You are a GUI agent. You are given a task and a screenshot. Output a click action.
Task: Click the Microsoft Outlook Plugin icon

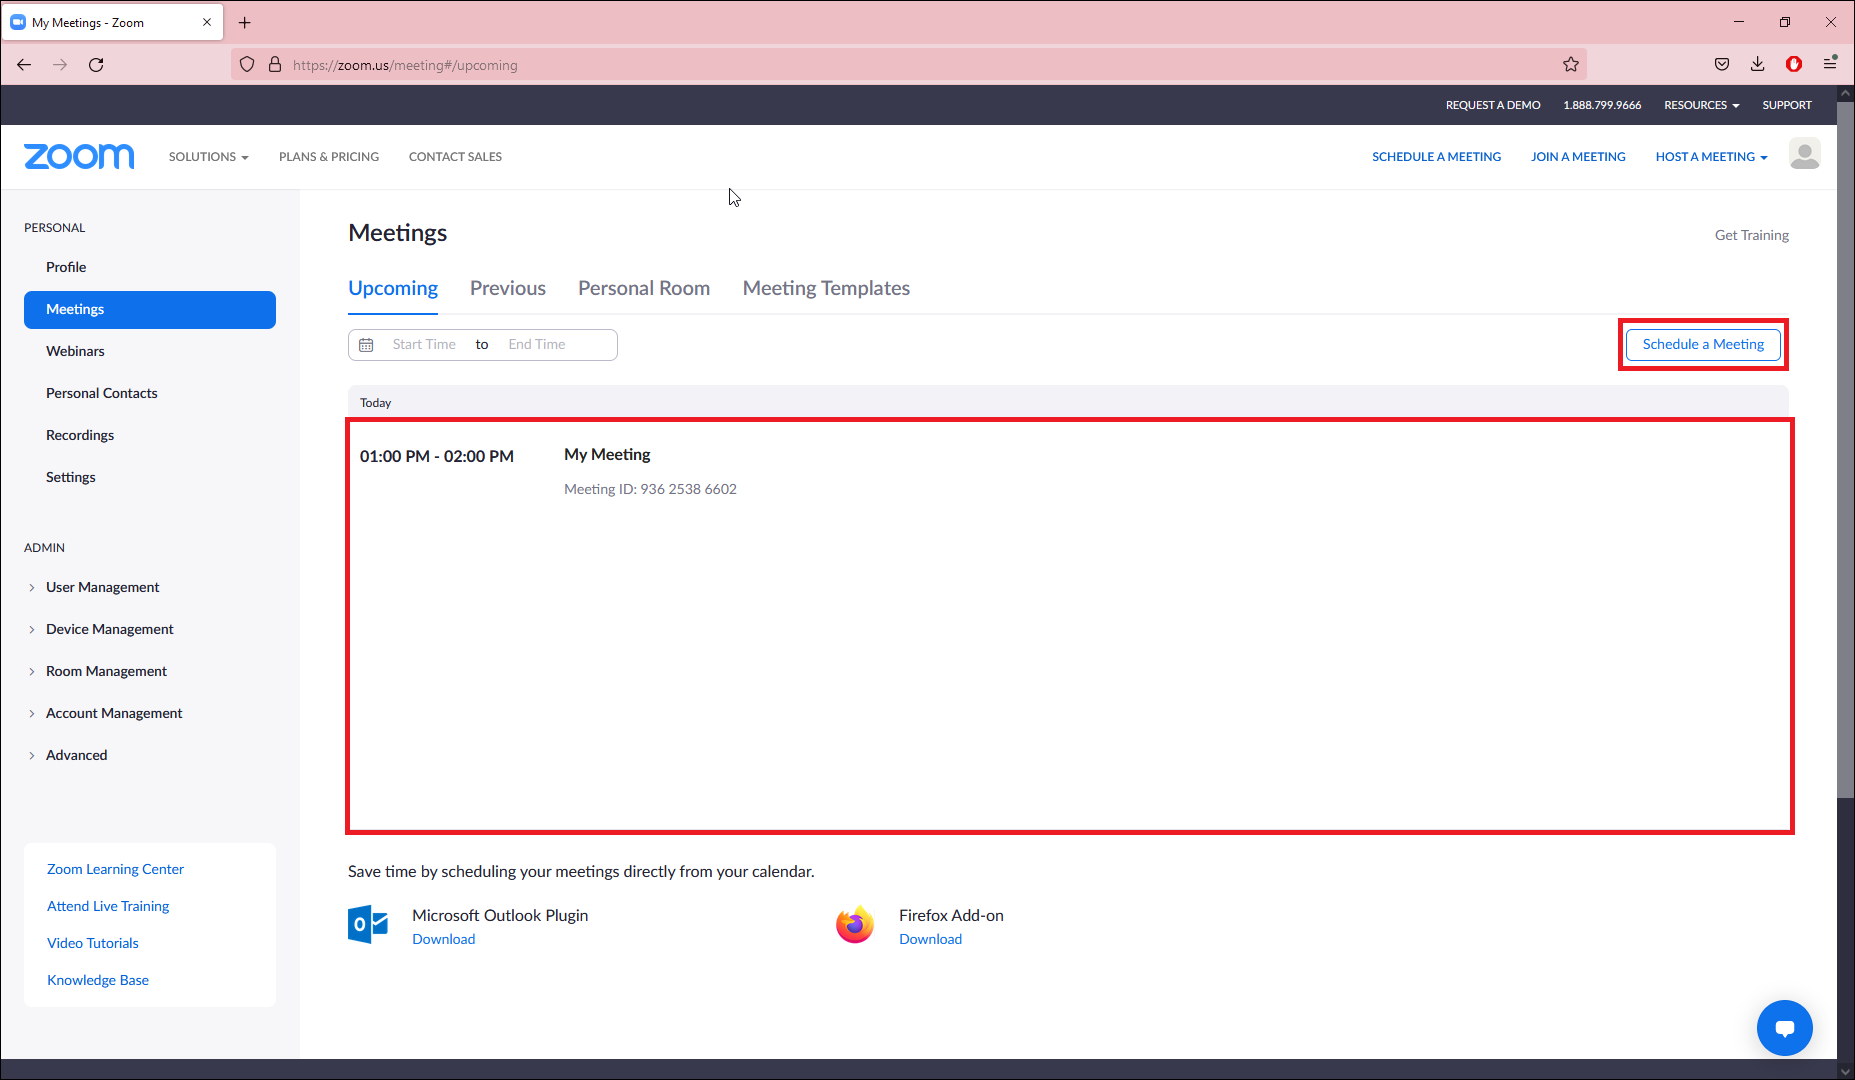pyautogui.click(x=368, y=925)
